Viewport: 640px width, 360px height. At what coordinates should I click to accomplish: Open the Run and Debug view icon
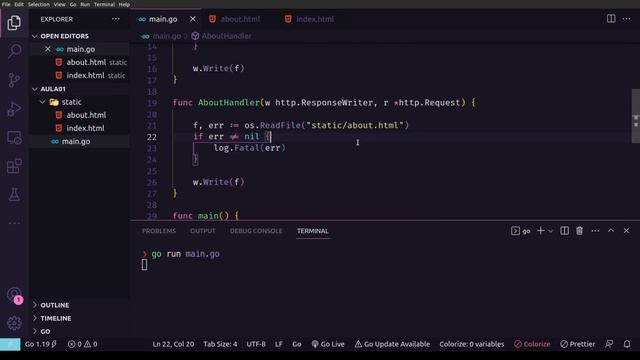14,109
